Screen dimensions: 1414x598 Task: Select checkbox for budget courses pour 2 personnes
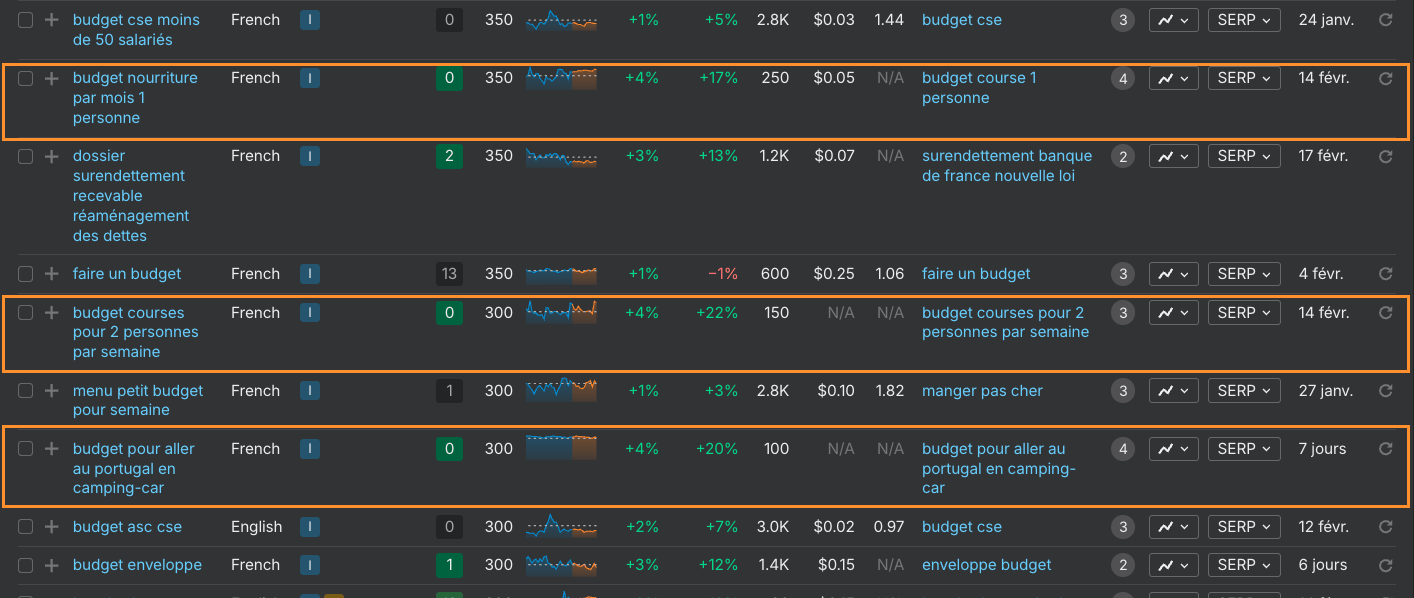tap(26, 313)
